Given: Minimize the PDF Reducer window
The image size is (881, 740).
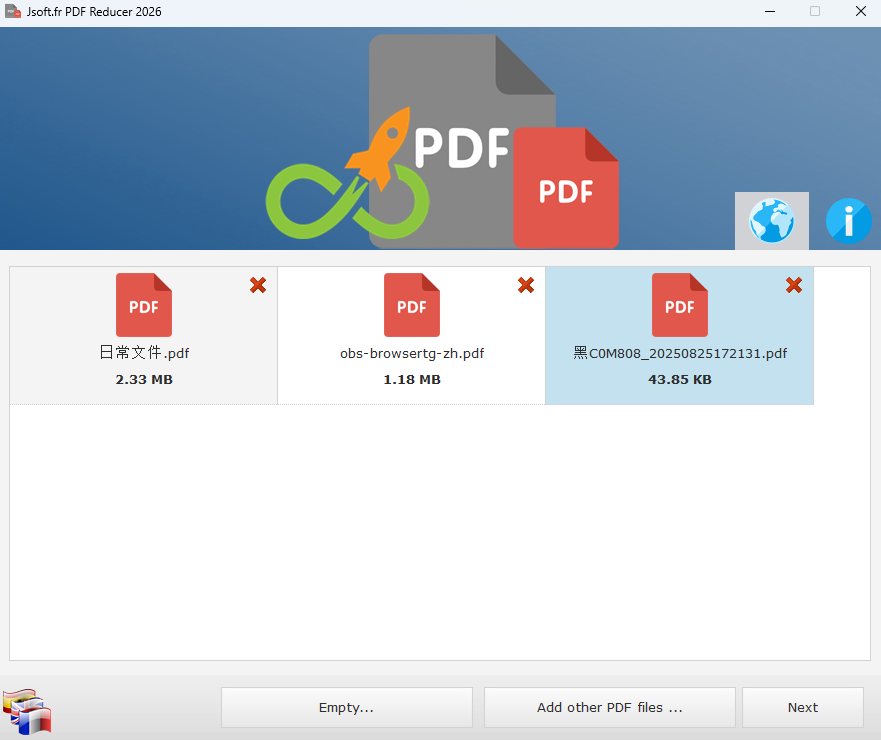Looking at the screenshot, I should coord(769,12).
